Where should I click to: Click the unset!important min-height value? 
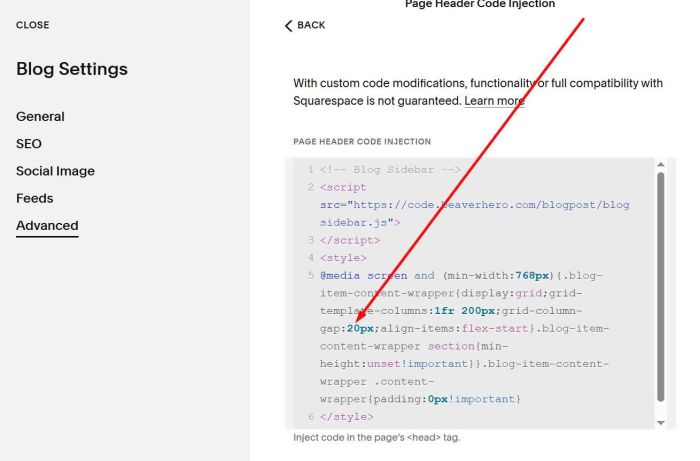coord(417,364)
